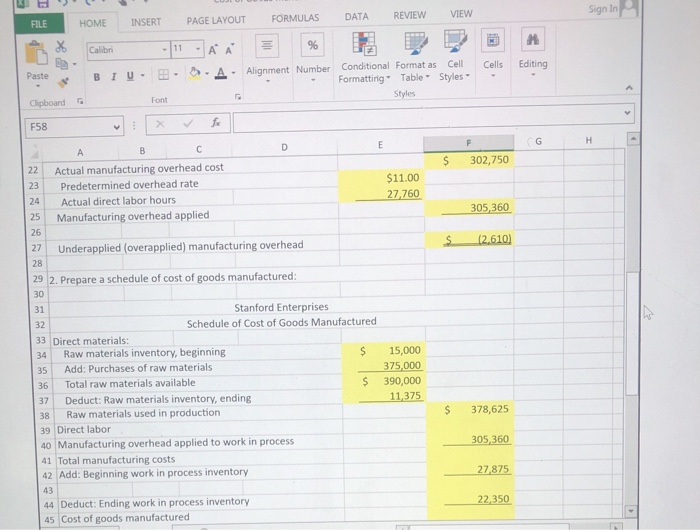Switch to the FORMULAS tab
The image size is (700, 530).
tap(295, 18)
